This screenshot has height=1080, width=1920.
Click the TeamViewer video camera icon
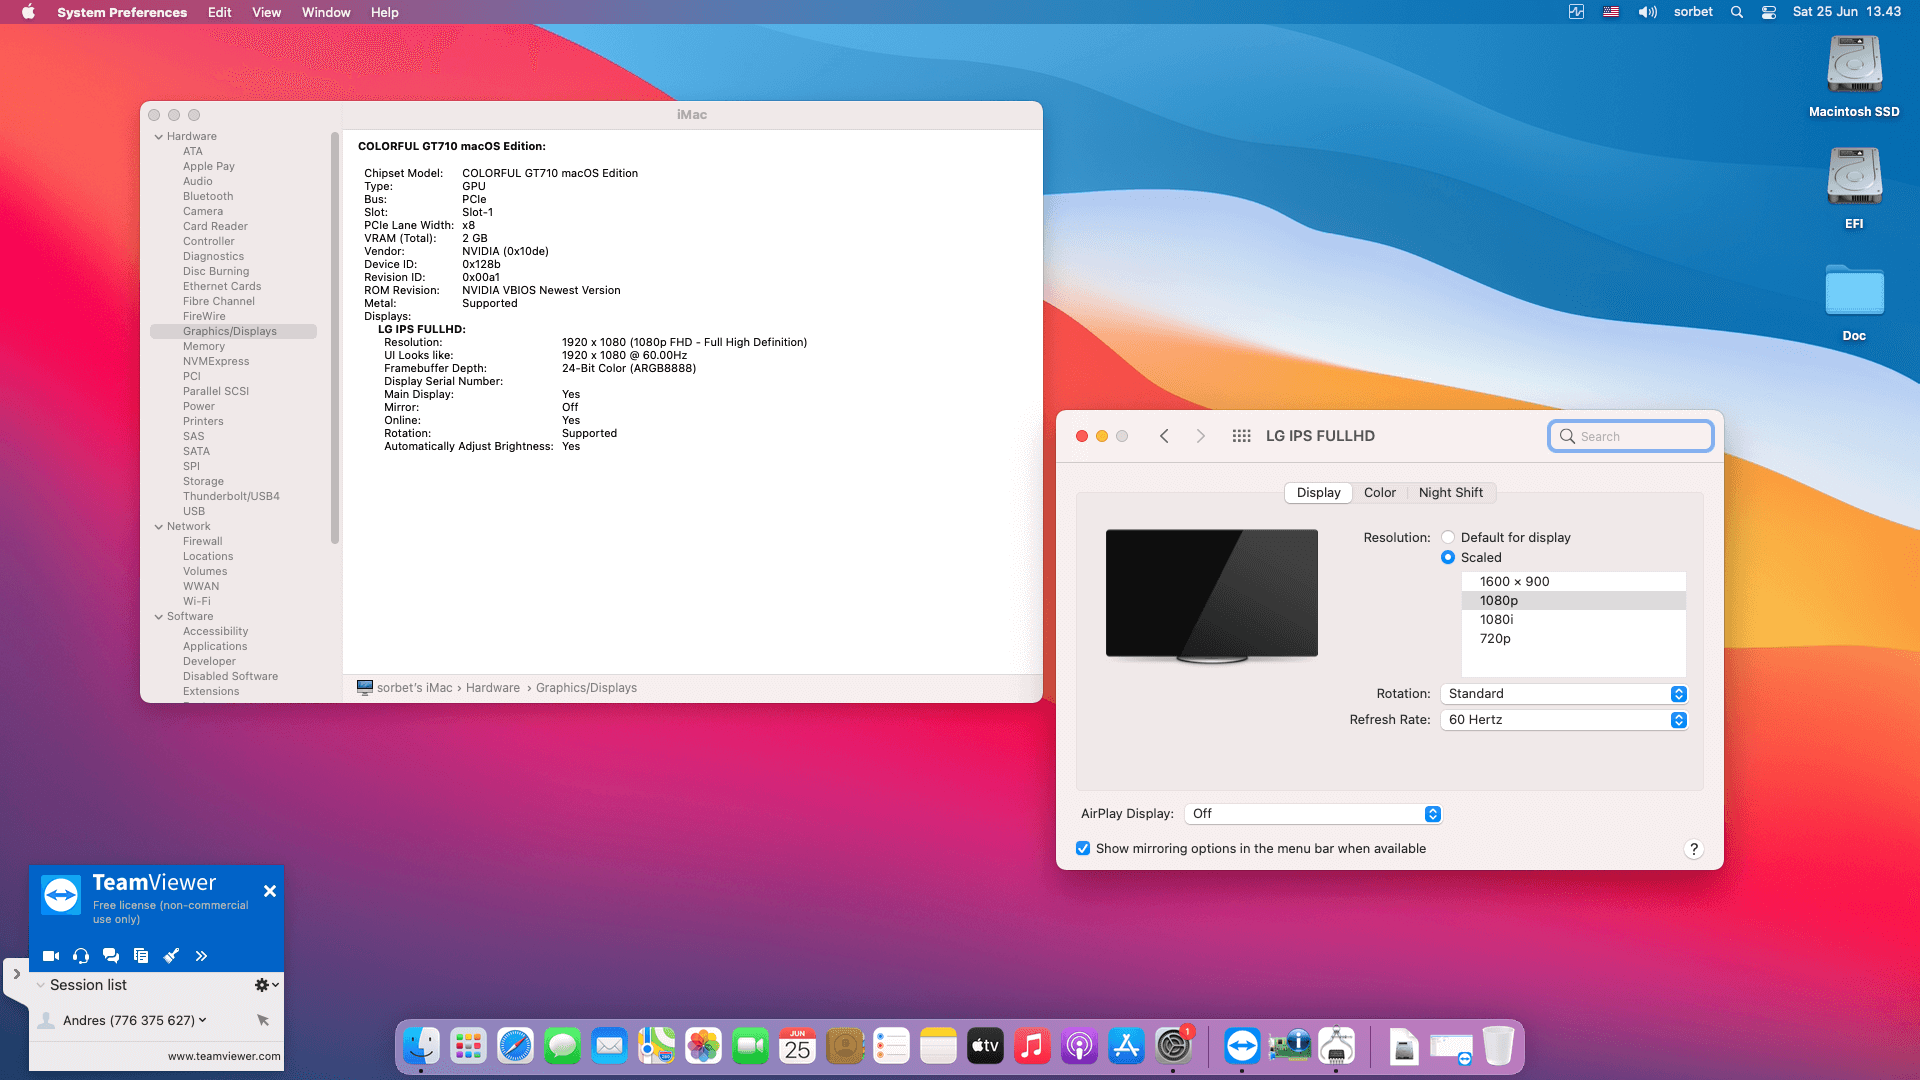tap(51, 956)
